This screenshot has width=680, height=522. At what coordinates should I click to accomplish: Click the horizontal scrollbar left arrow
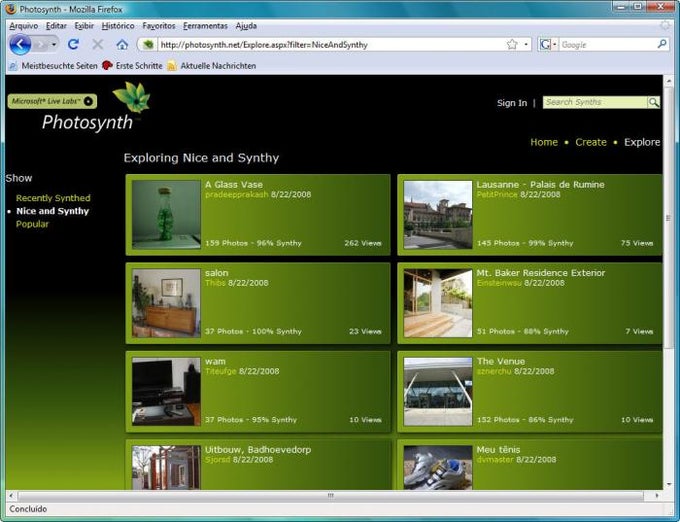click(x=11, y=495)
